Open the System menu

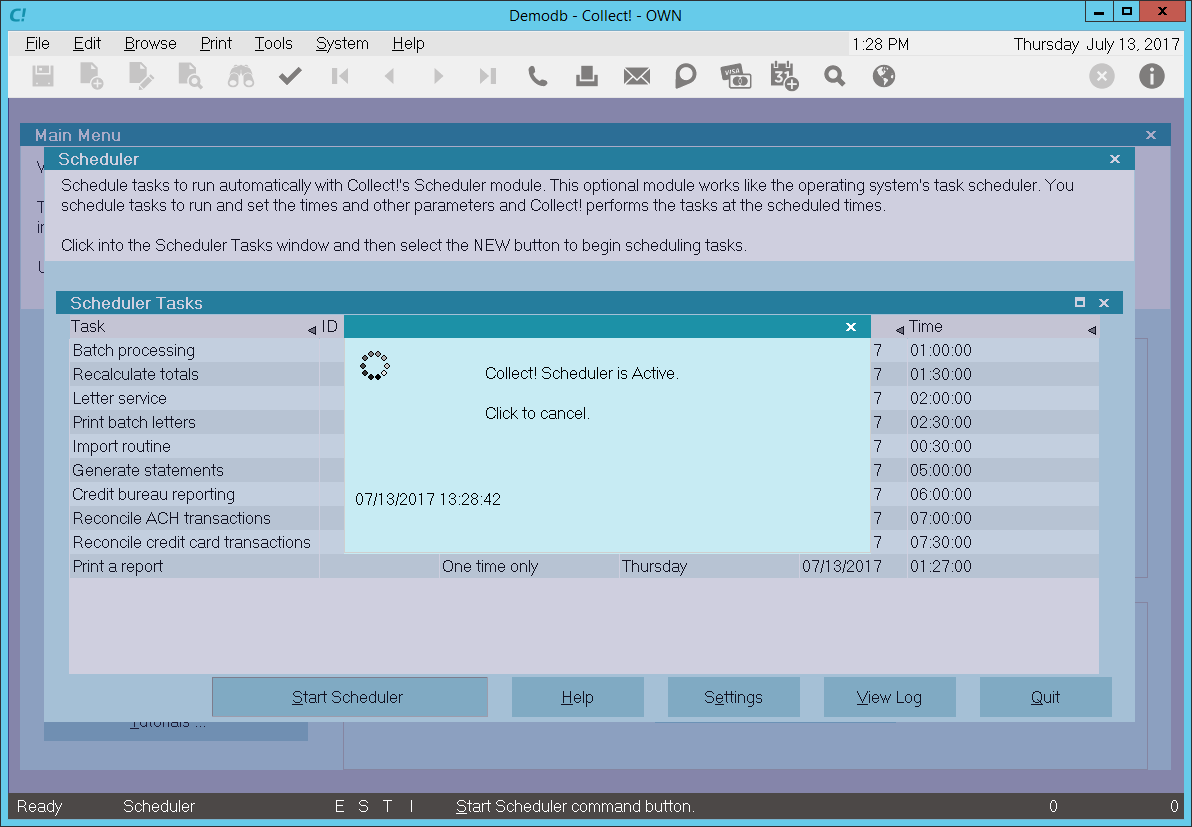click(342, 43)
